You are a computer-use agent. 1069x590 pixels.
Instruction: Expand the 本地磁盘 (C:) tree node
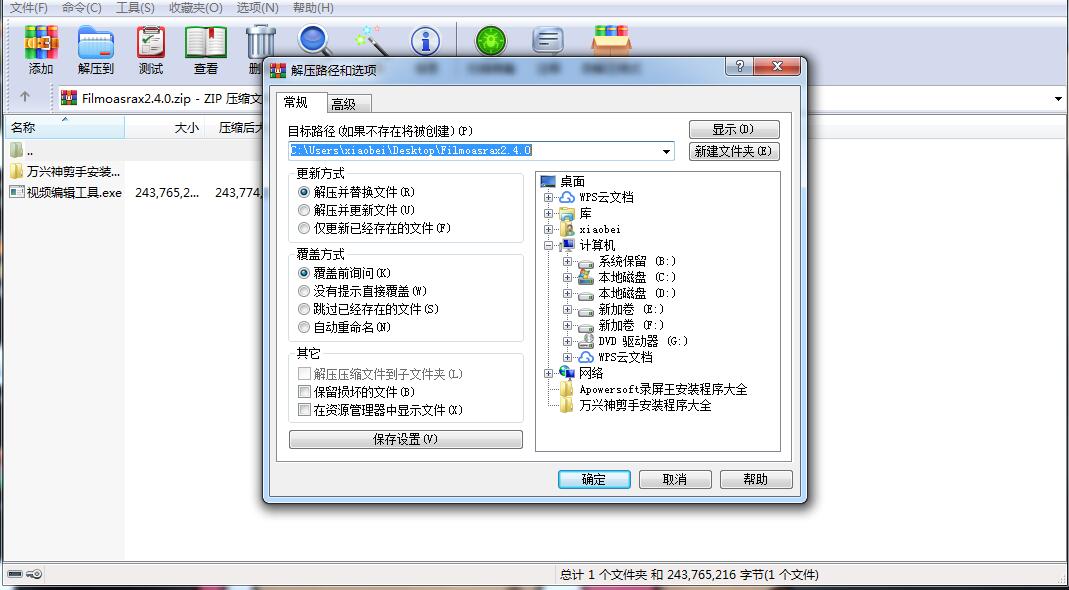(567, 277)
